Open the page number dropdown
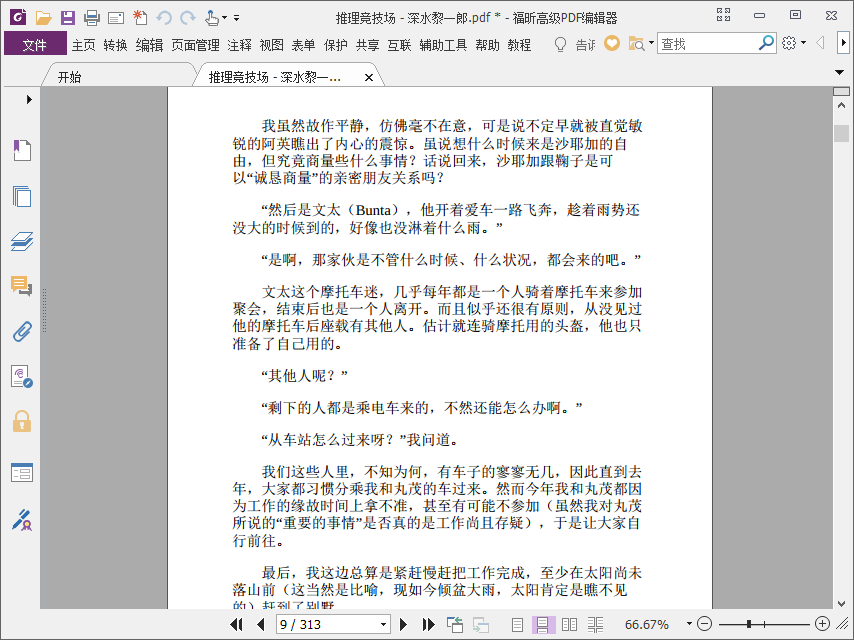This screenshot has height=640, width=854. point(383,624)
